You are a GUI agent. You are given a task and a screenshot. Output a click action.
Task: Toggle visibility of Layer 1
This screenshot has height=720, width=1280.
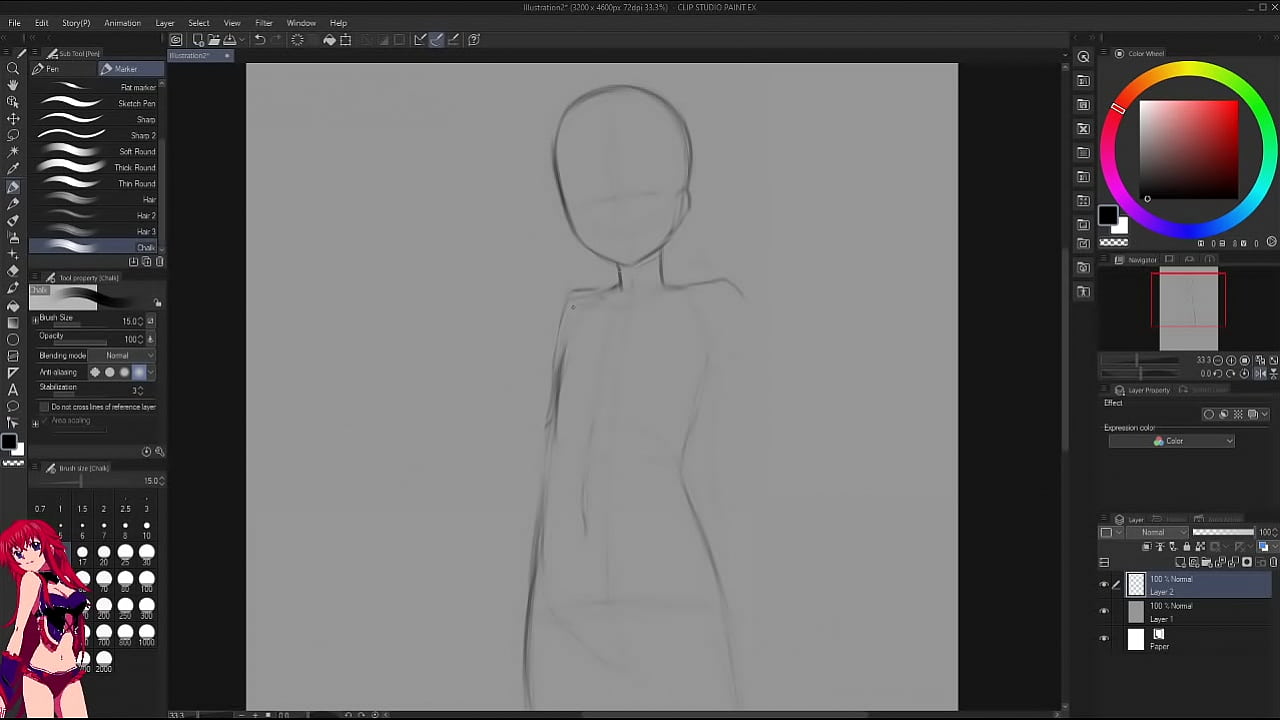[x=1104, y=612]
